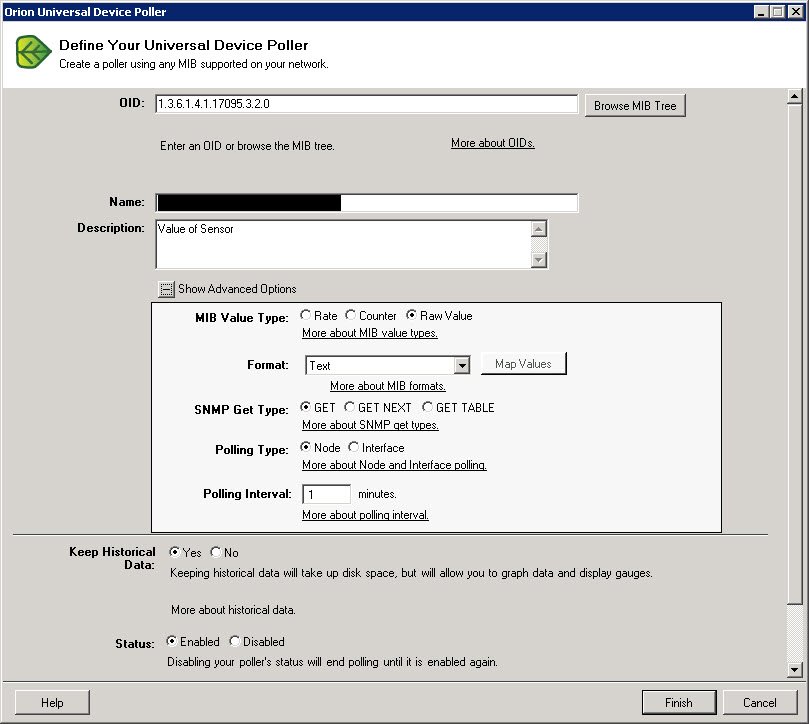Open More about MIB formats link
Viewport: 809px width, 724px height.
(388, 386)
